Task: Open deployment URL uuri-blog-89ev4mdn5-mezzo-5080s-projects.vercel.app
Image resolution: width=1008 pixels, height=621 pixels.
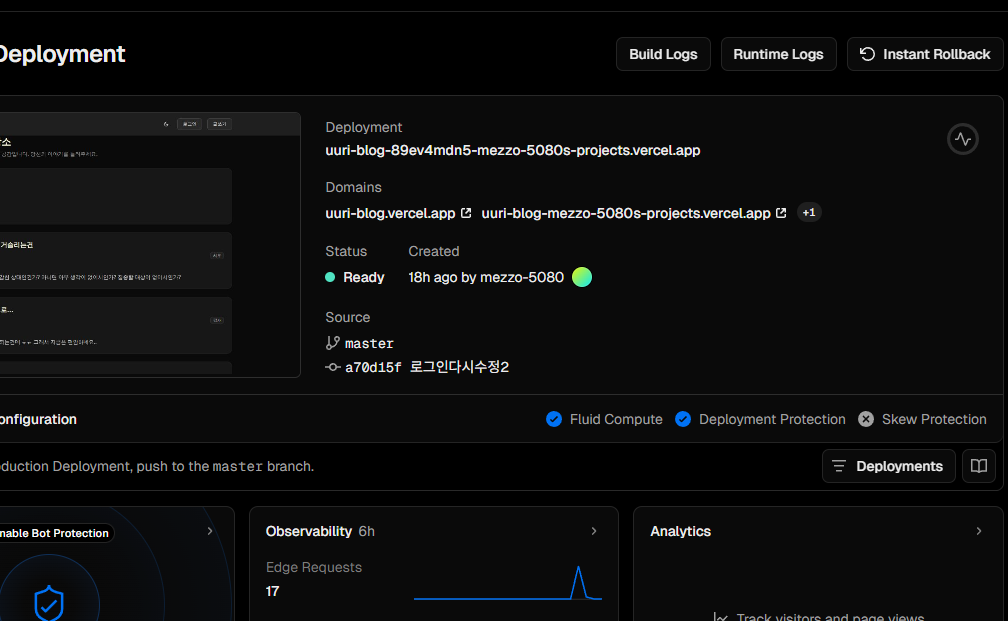Action: (512, 150)
